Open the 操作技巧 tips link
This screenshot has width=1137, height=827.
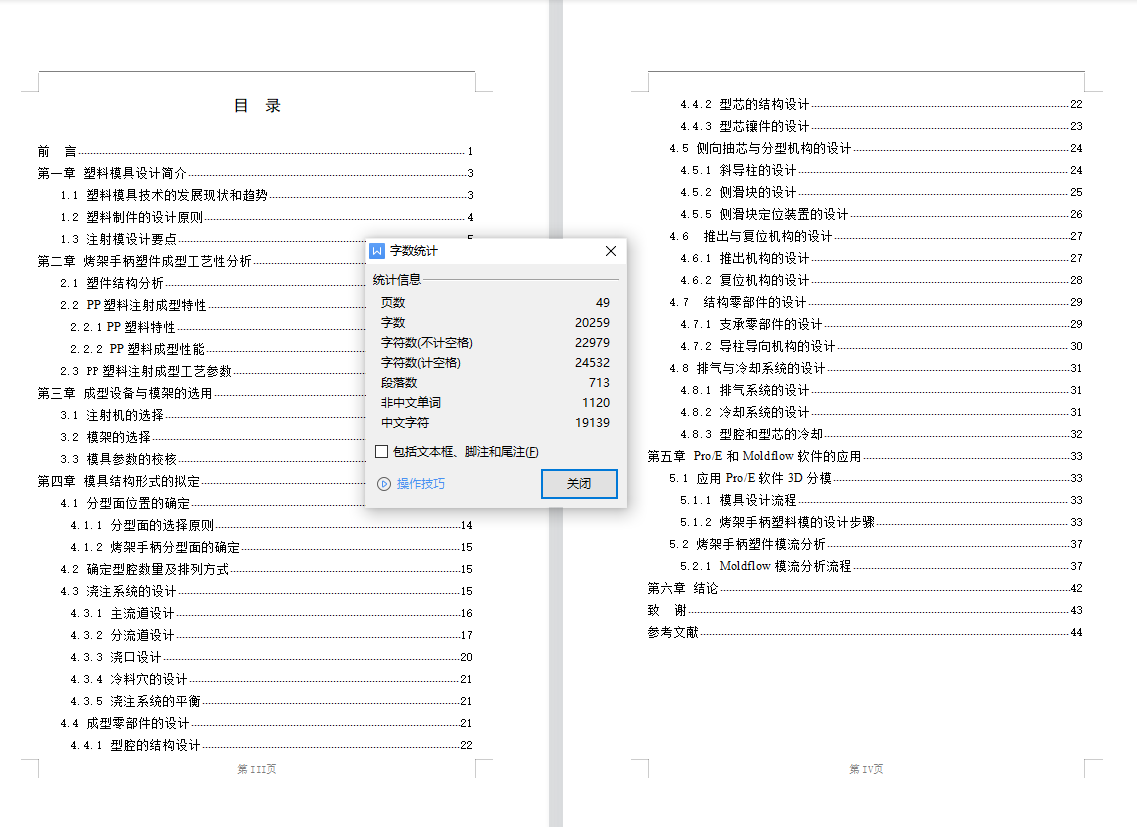pyautogui.click(x=421, y=484)
